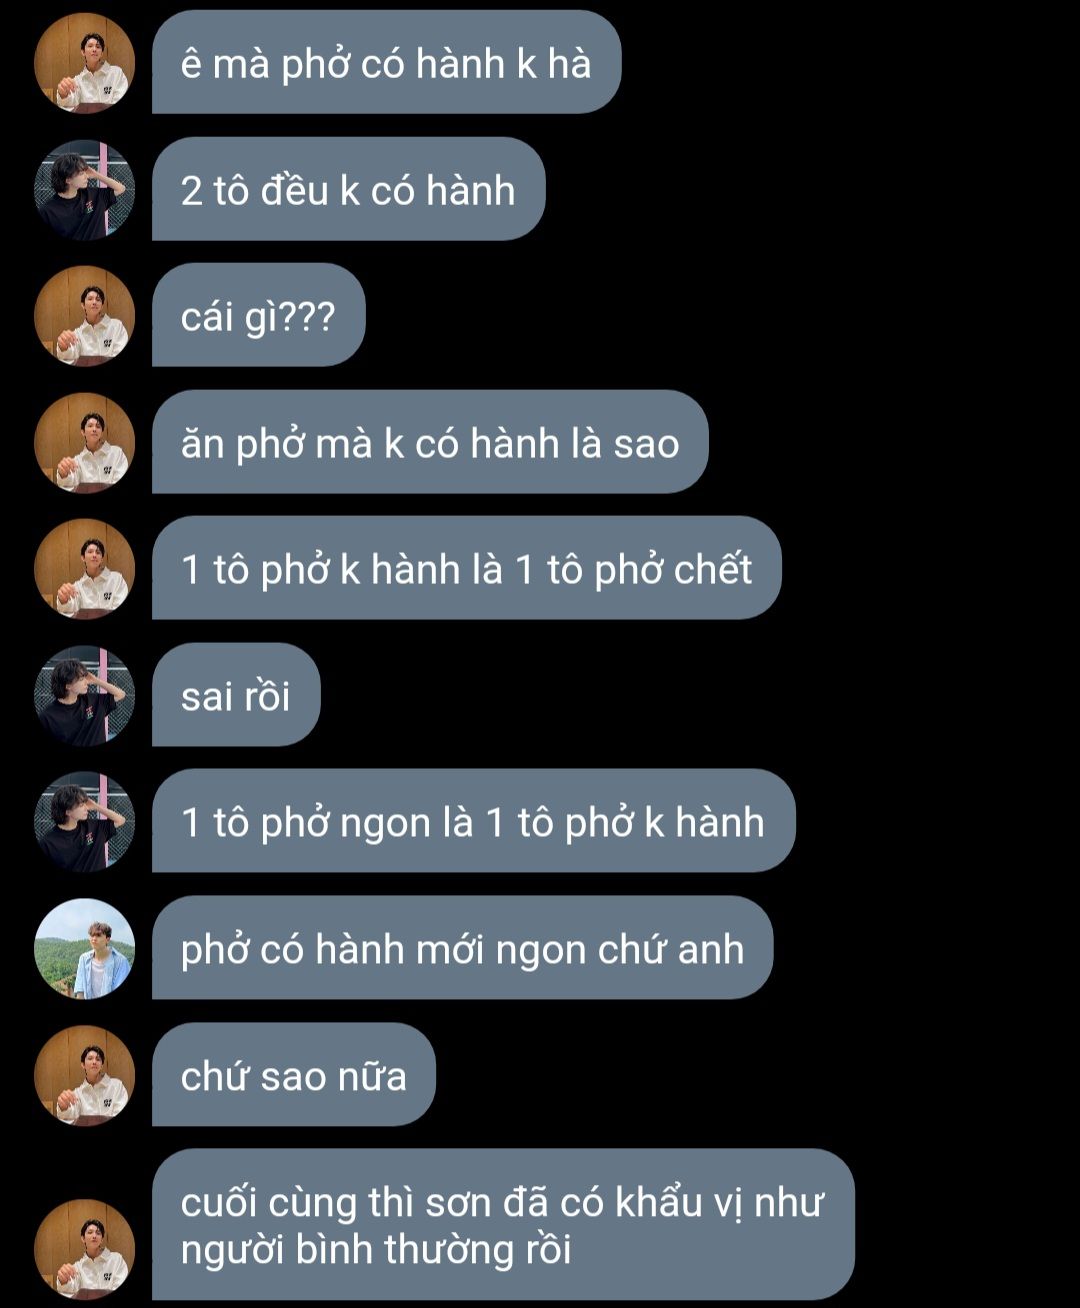The width and height of the screenshot is (1080, 1308).
Task: Tap bubble "1 tô phở ngon là 1 tô phở k hành"
Action: pos(473,821)
